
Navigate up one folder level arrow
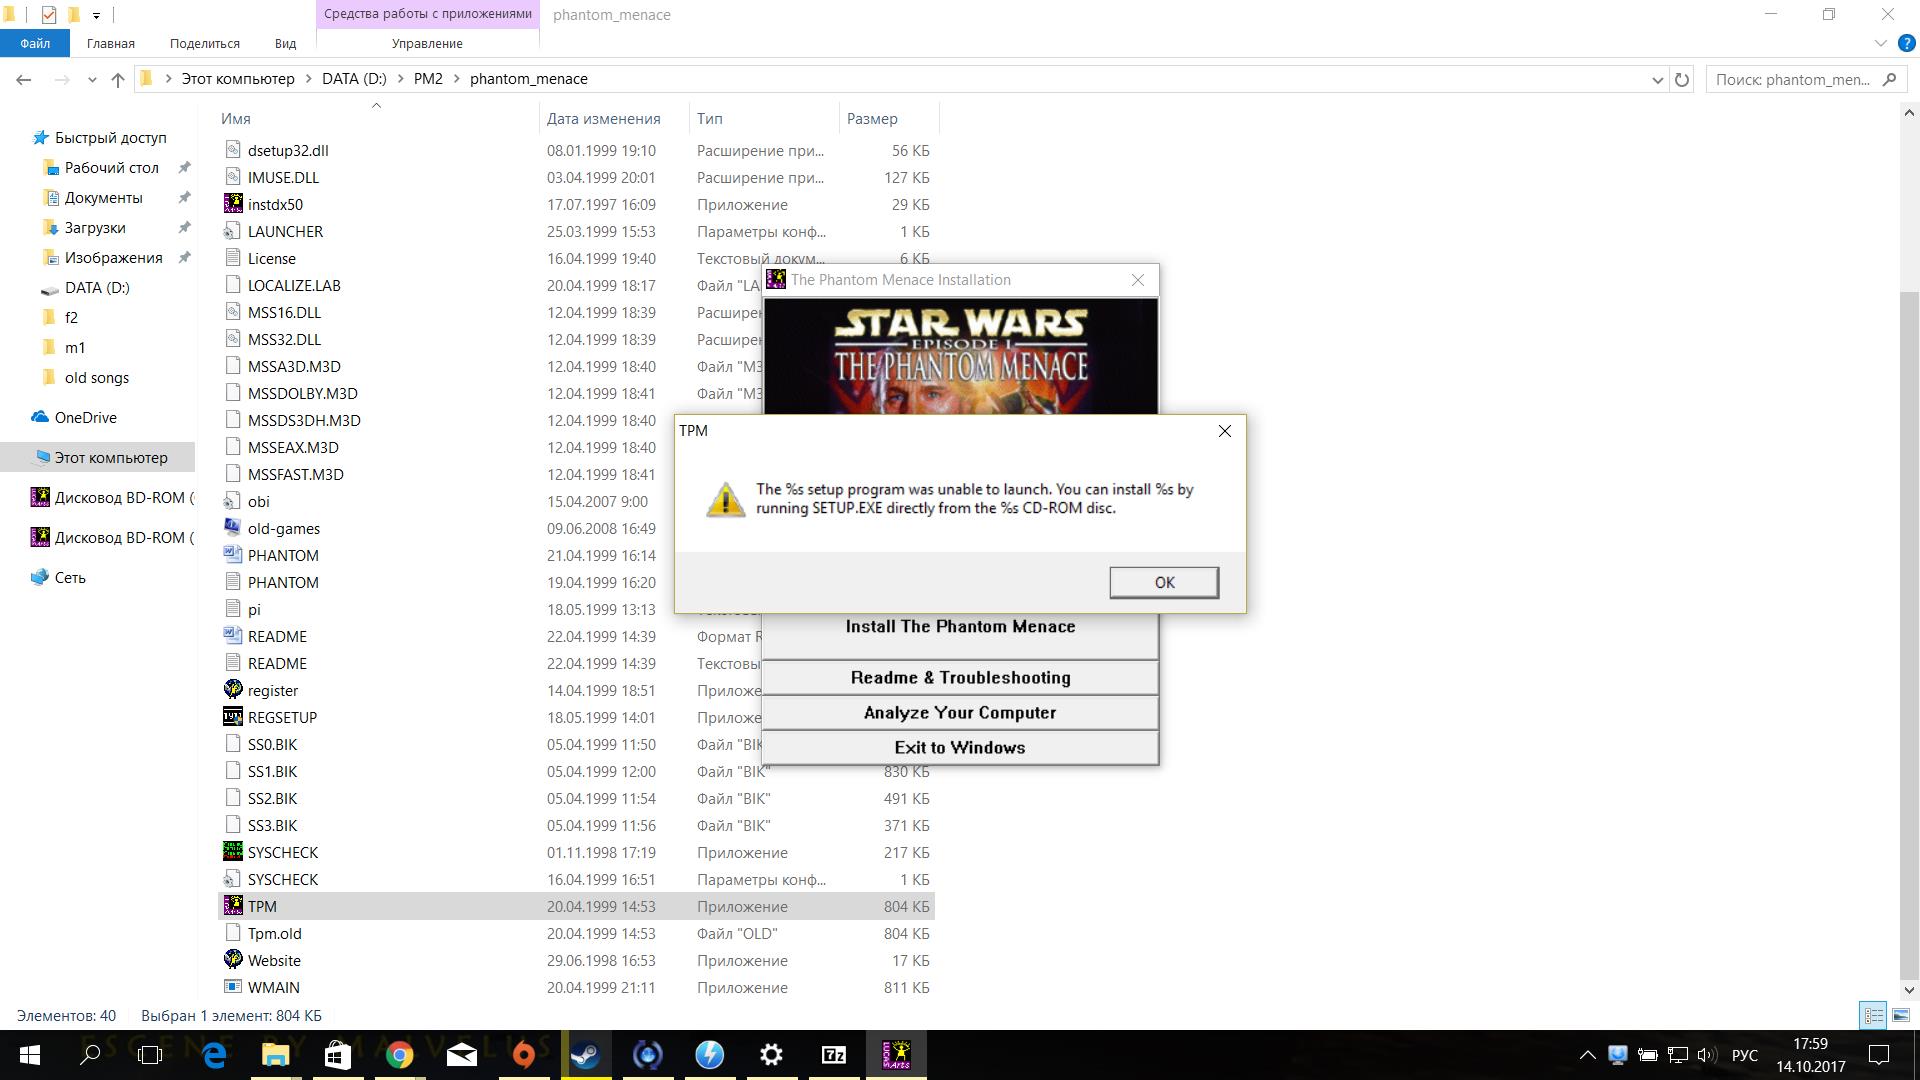click(118, 79)
